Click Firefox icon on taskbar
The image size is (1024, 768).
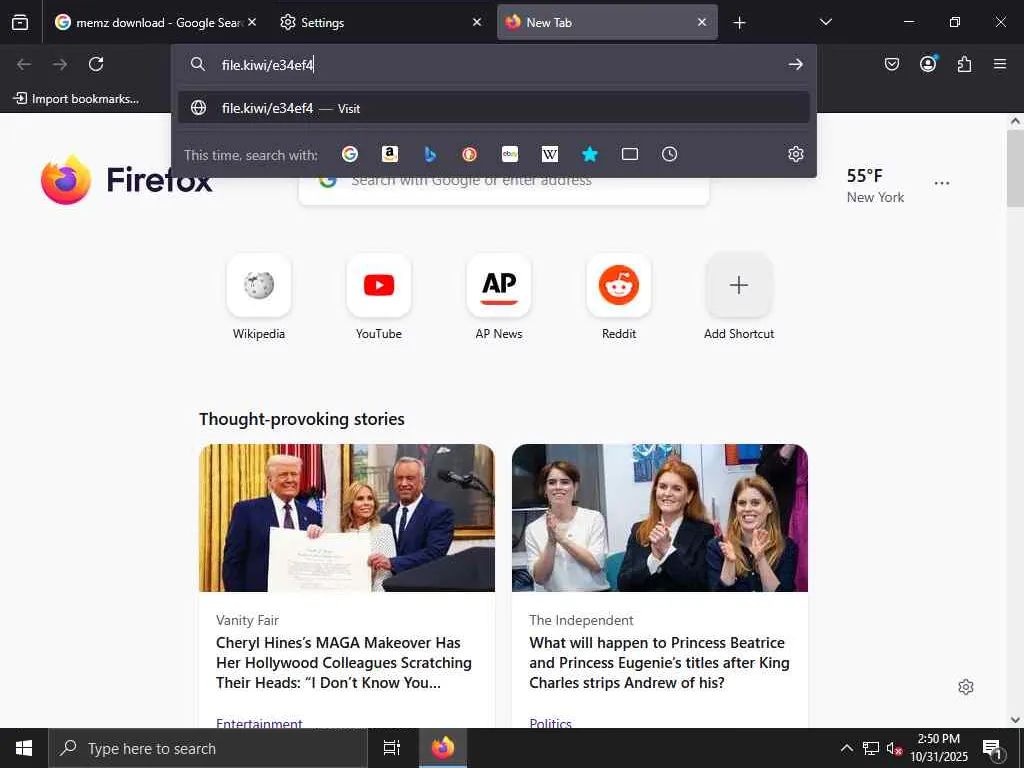[443, 748]
